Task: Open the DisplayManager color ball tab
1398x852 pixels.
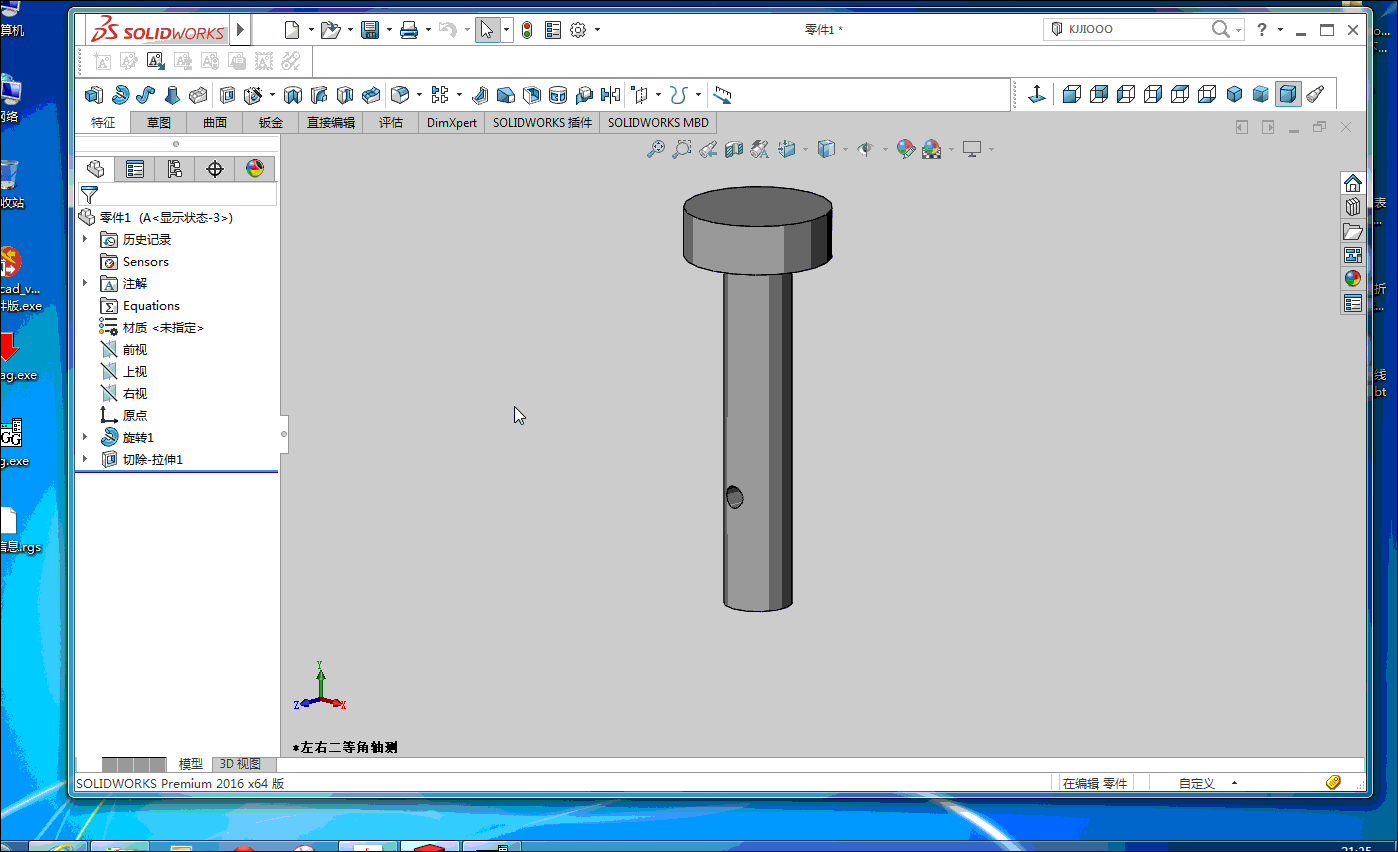Action: 255,169
